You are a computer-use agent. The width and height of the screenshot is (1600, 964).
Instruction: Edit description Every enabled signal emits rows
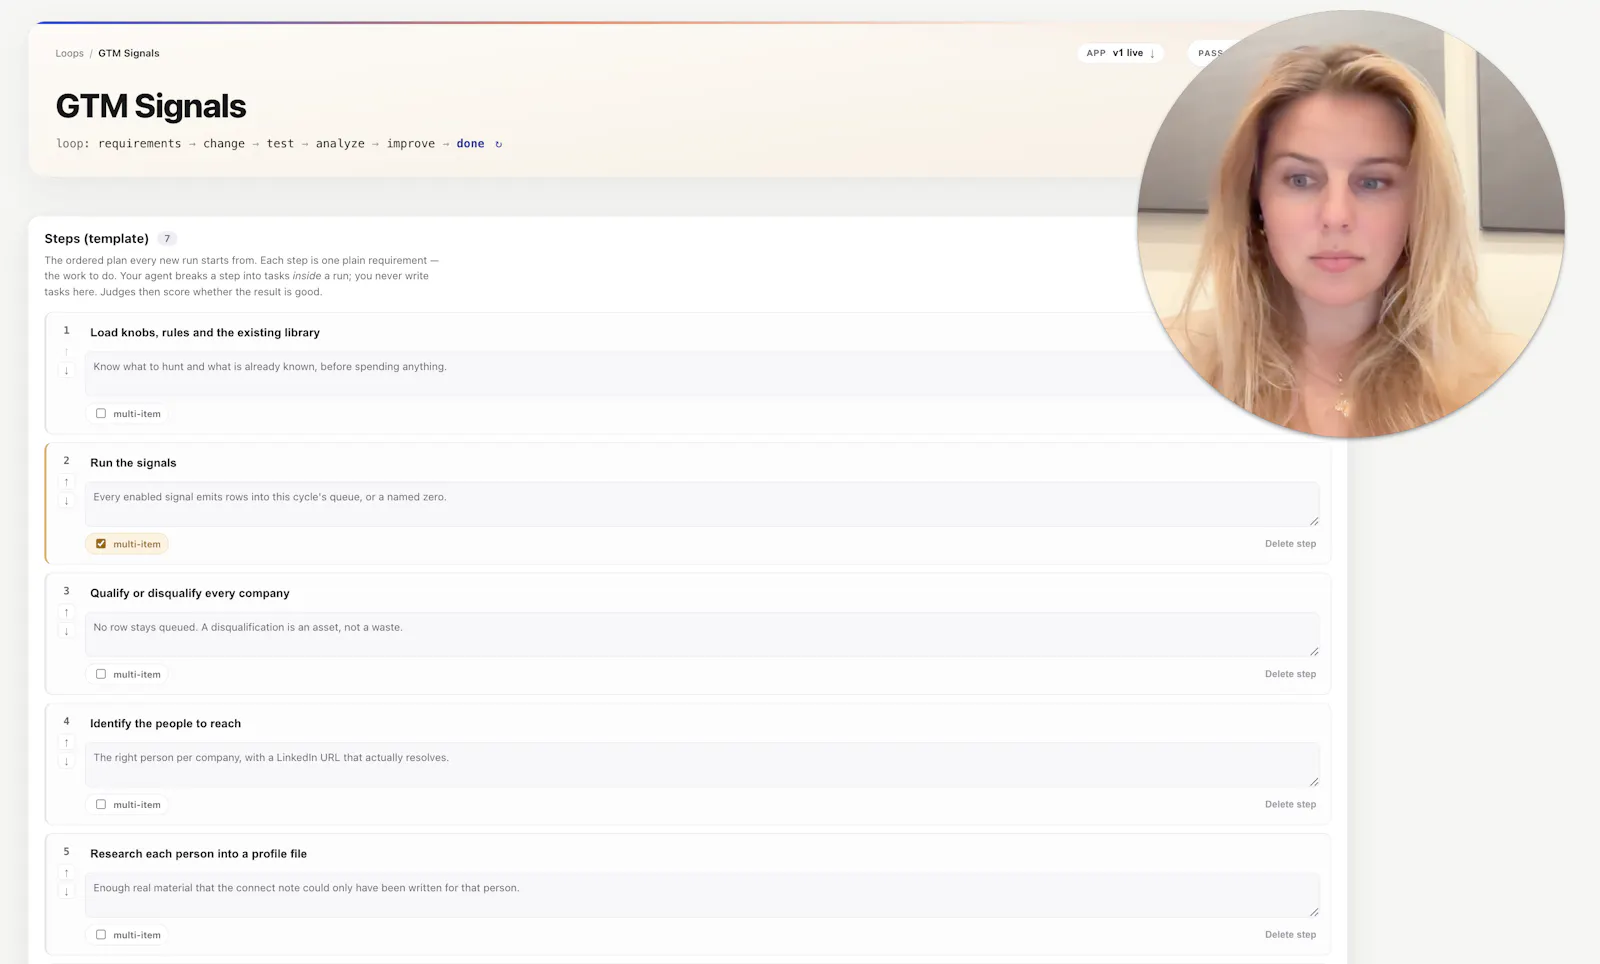(702, 504)
